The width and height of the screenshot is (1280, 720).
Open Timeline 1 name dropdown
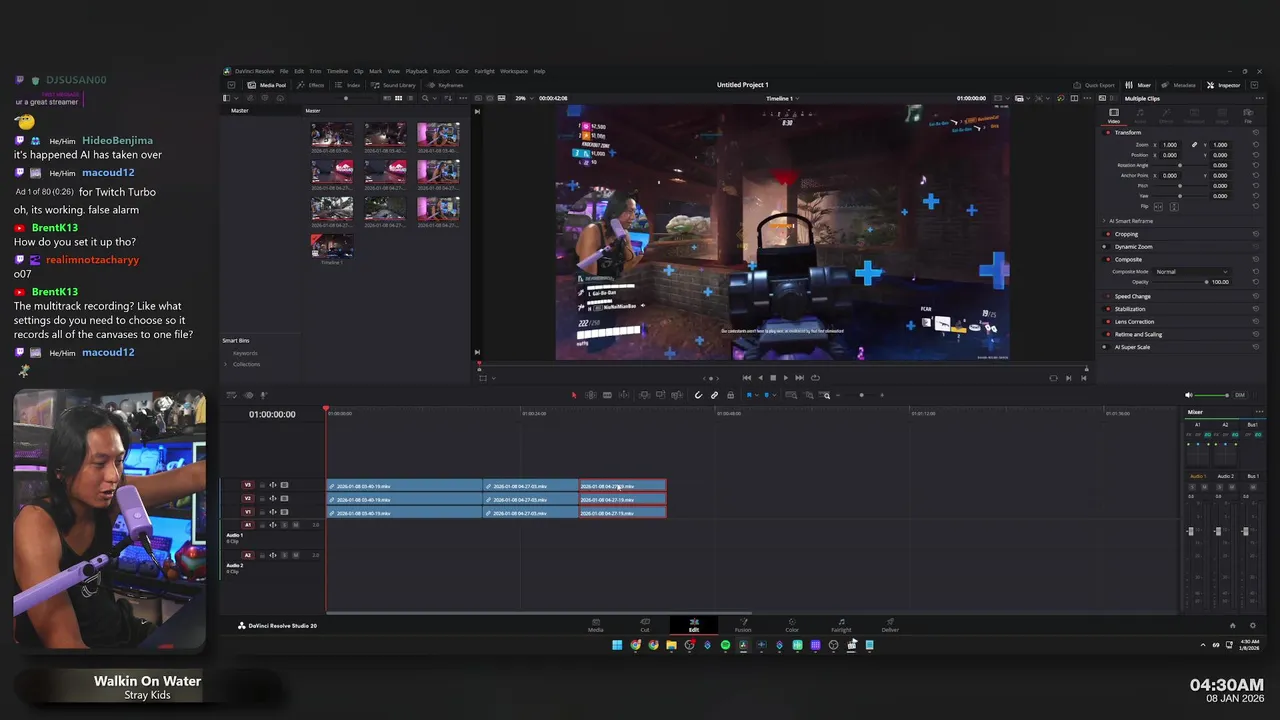tap(782, 98)
